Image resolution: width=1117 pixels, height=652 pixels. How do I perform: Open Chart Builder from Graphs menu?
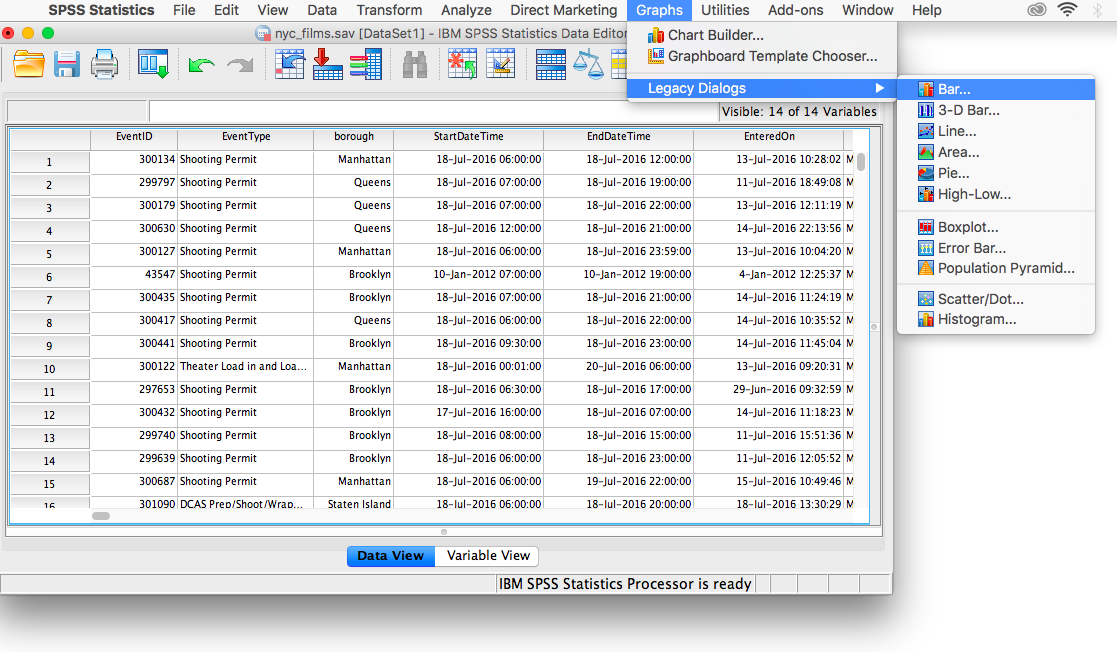(x=762, y=35)
